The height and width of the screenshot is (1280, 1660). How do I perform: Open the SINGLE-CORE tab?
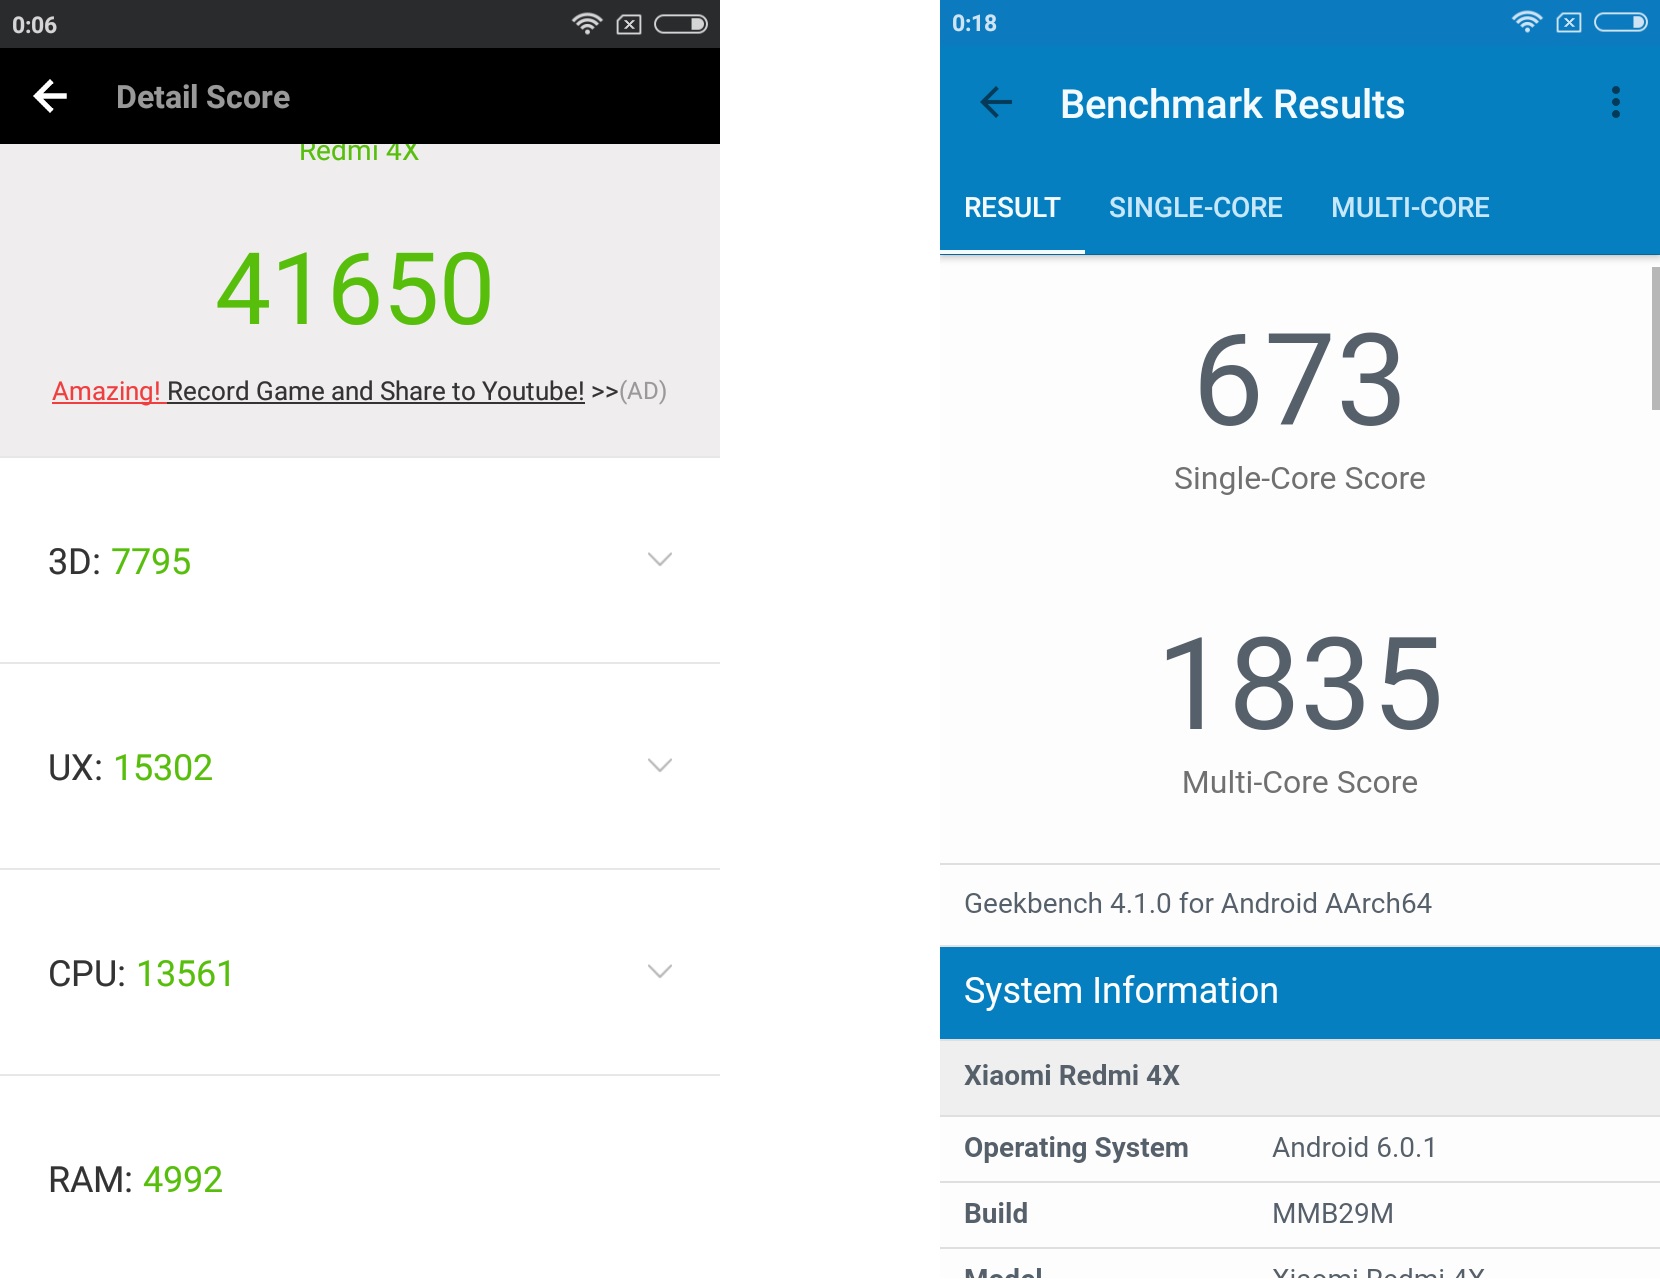(x=1196, y=207)
